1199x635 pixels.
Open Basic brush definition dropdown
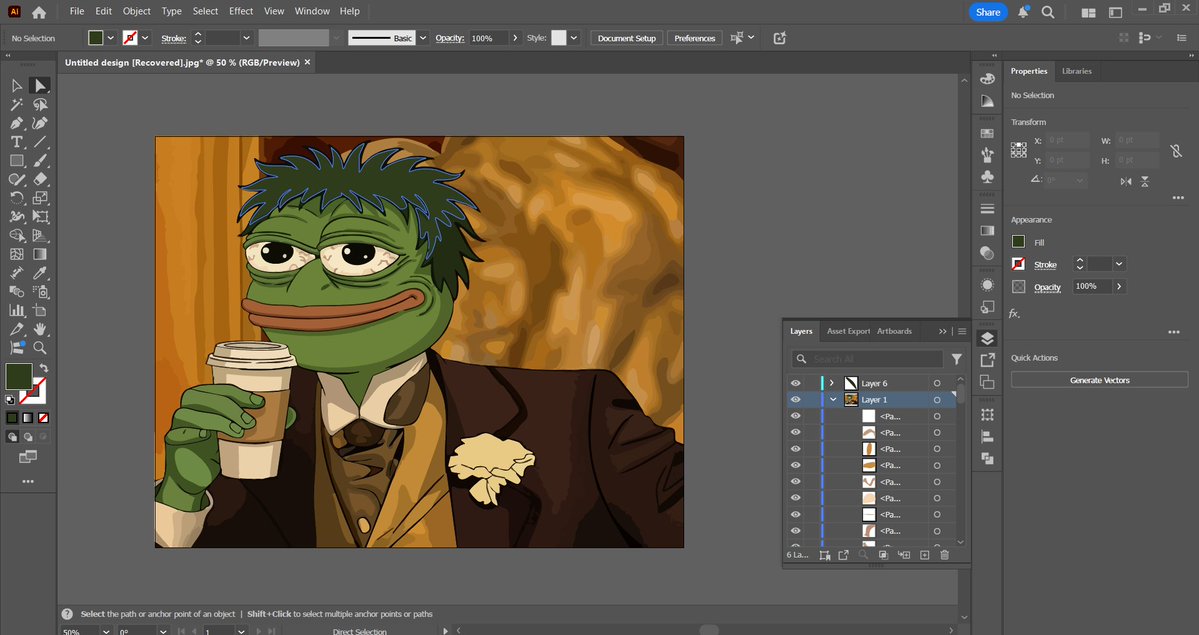coord(423,37)
